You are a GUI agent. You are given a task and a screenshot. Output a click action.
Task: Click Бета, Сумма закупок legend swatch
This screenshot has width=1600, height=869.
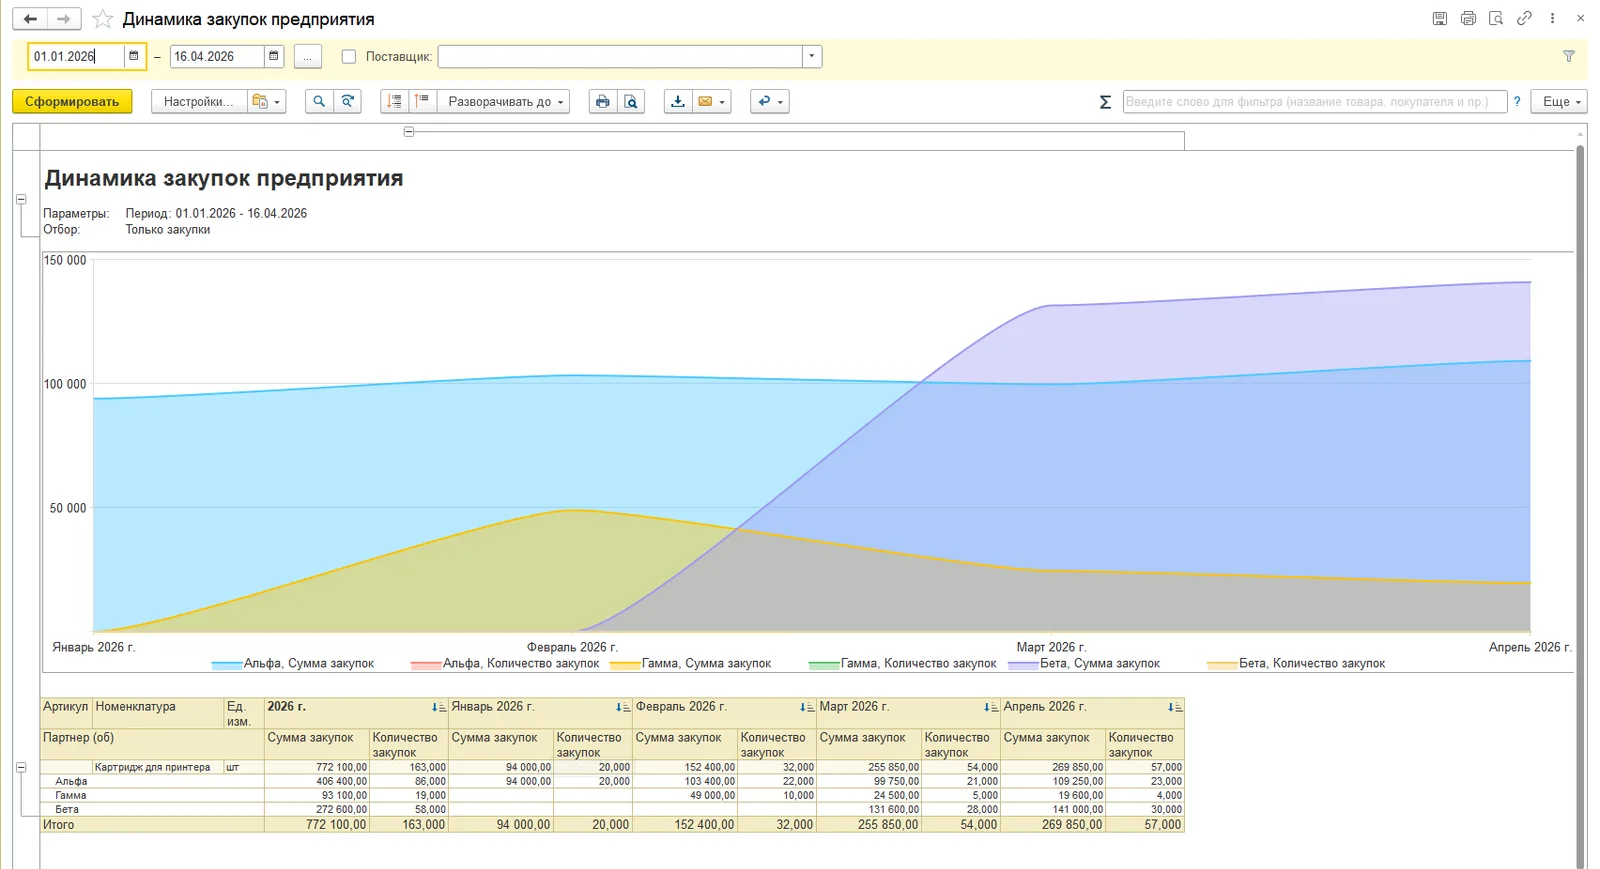point(1023,664)
